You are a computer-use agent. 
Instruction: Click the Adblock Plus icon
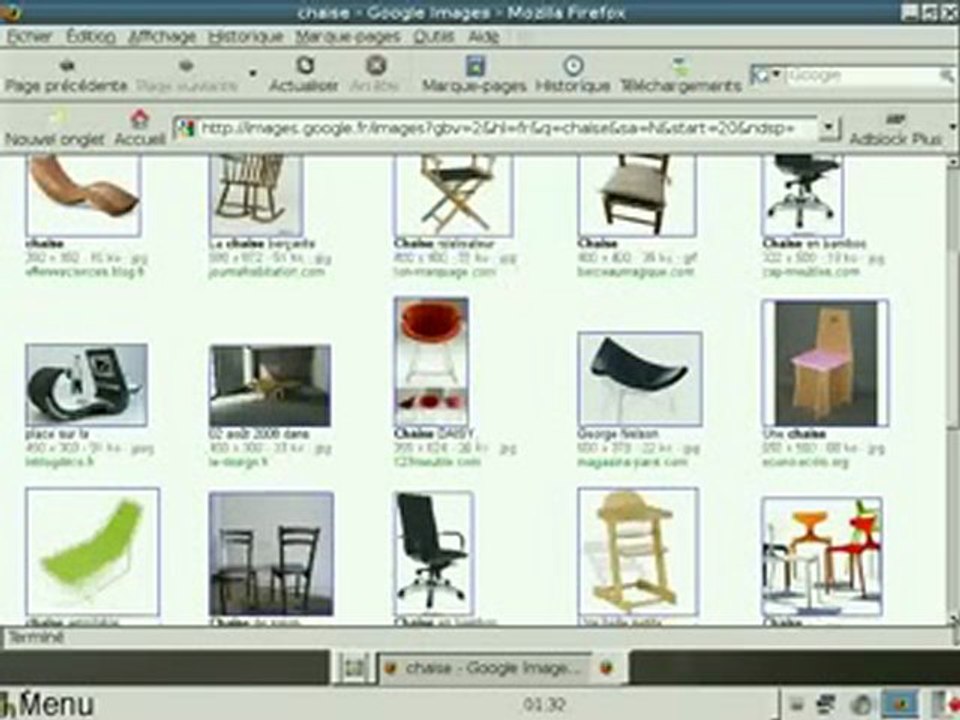pos(896,119)
